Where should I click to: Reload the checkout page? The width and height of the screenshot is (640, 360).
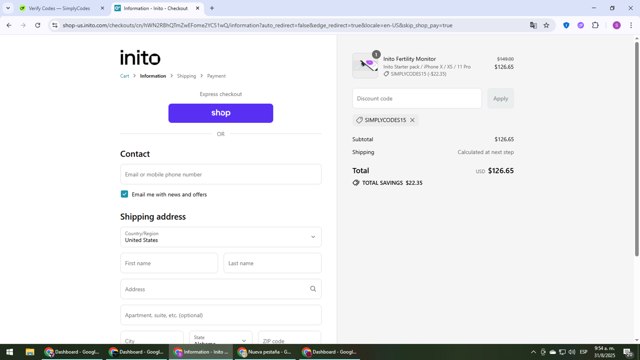[38, 25]
